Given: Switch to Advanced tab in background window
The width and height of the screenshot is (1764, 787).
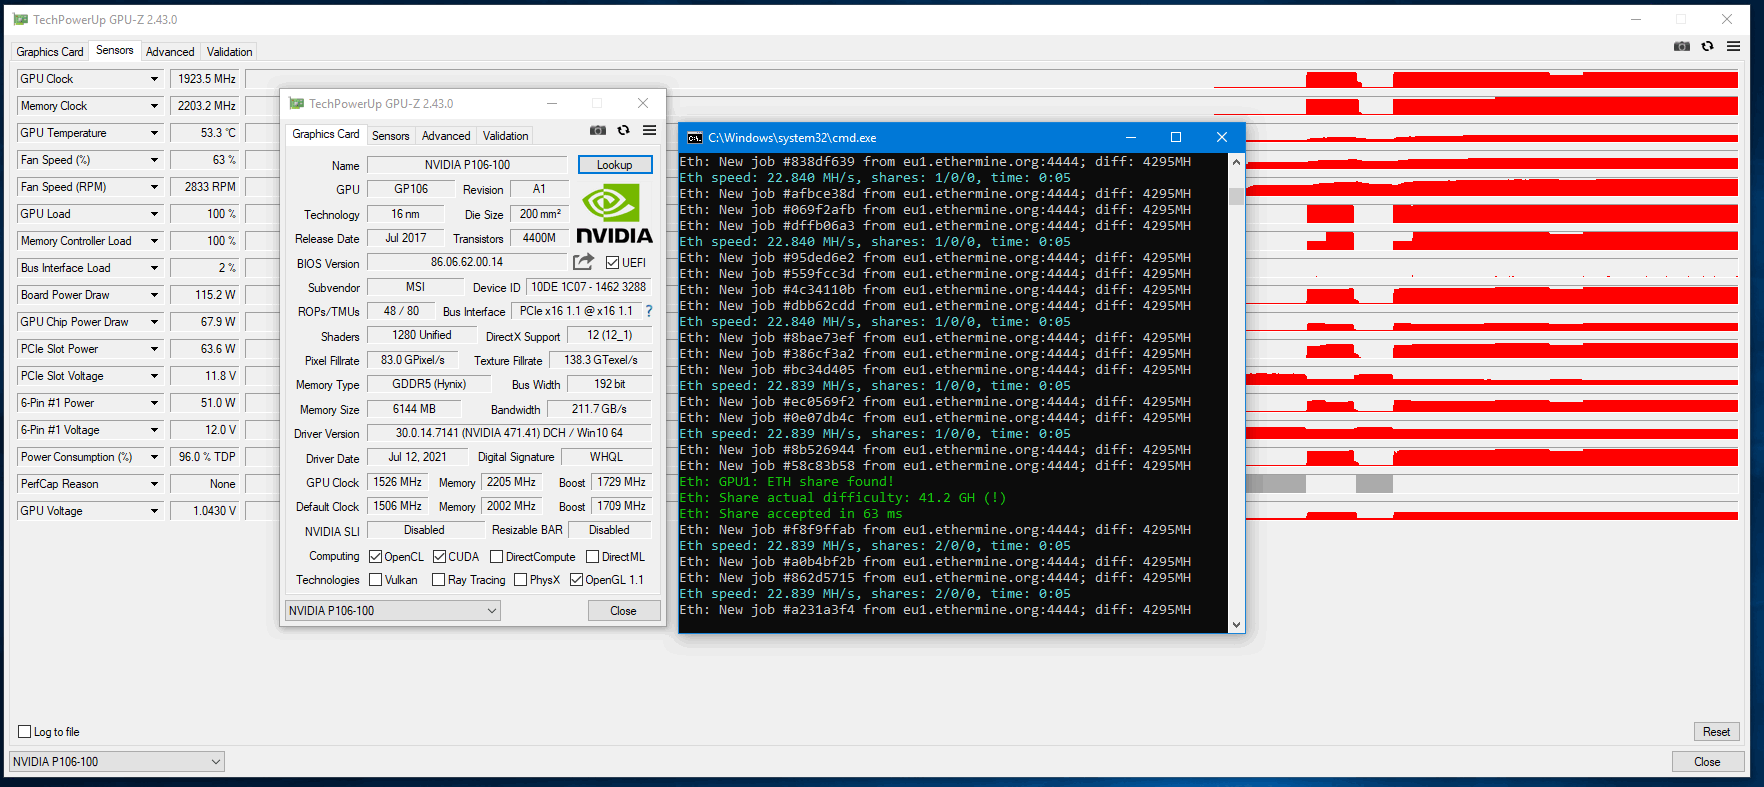Looking at the screenshot, I should 170,52.
